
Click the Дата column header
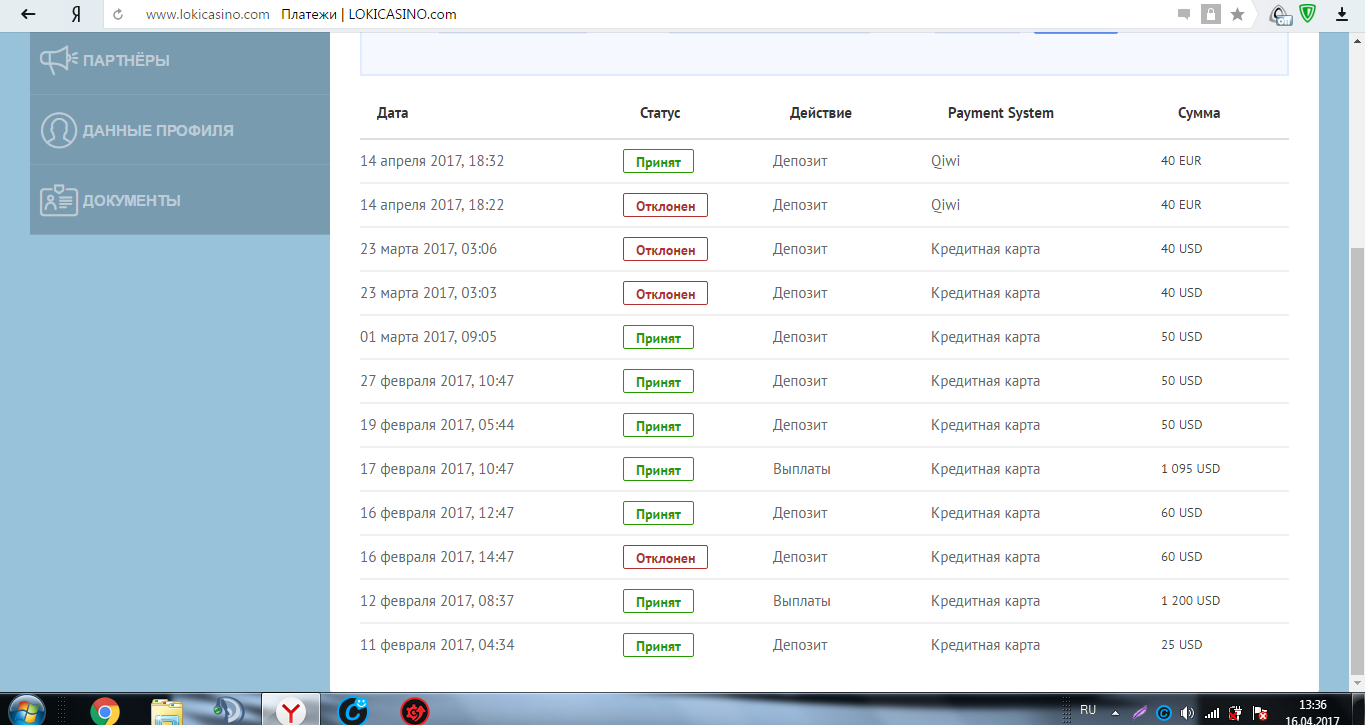(392, 113)
